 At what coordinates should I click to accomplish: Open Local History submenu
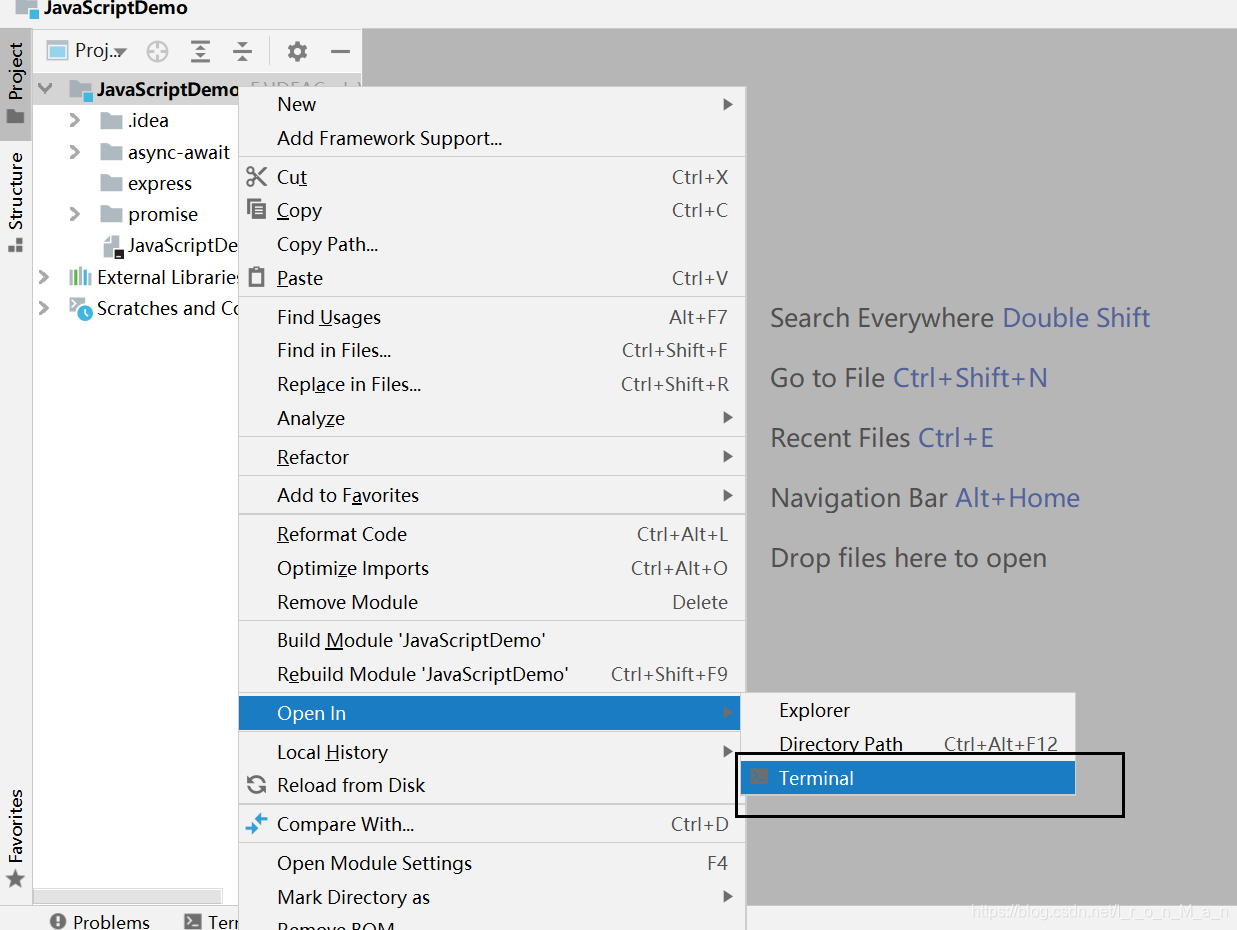pyautogui.click(x=492, y=752)
